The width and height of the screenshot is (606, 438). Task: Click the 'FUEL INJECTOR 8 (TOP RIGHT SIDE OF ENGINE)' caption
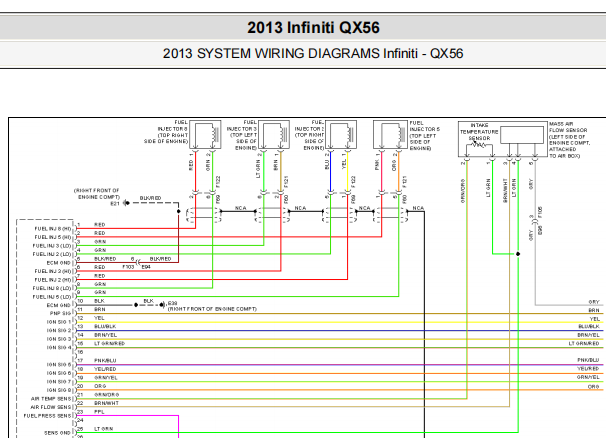pyautogui.click(x=166, y=132)
